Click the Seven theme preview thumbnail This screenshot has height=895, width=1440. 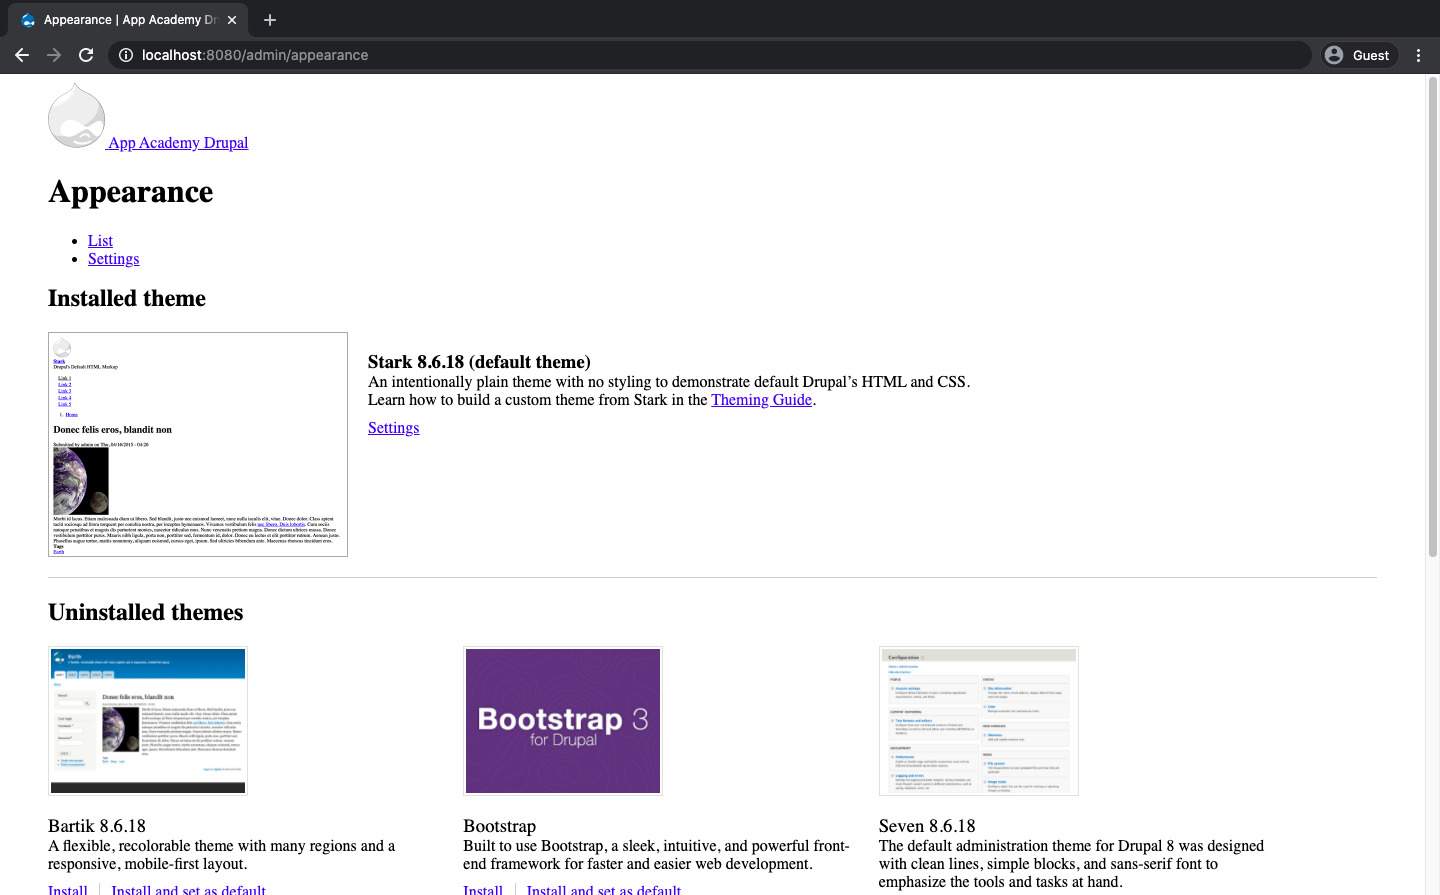tap(978, 721)
